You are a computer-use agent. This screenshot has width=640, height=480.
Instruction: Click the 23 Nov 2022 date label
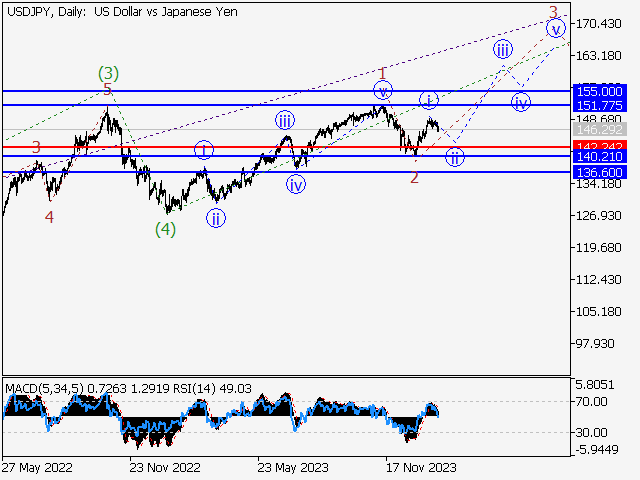165,467
